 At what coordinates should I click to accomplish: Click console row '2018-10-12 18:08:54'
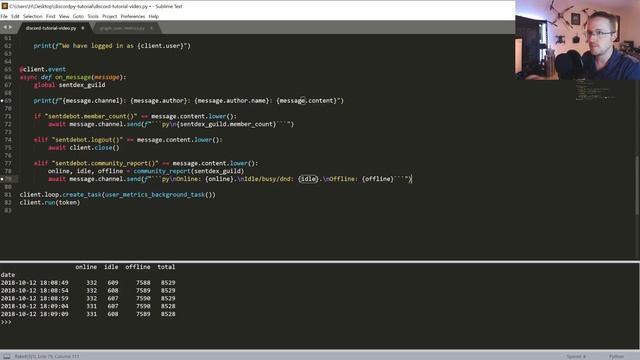[88, 291]
